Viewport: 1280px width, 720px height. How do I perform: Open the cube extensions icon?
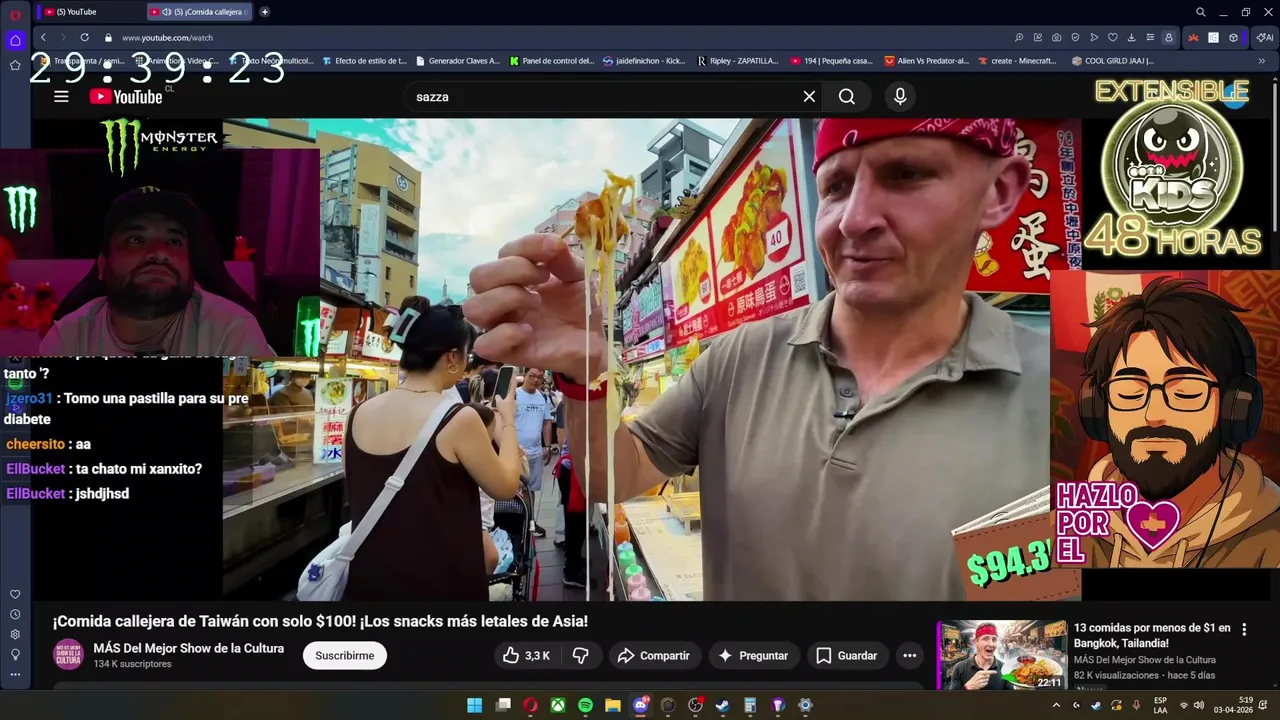click(x=1233, y=37)
